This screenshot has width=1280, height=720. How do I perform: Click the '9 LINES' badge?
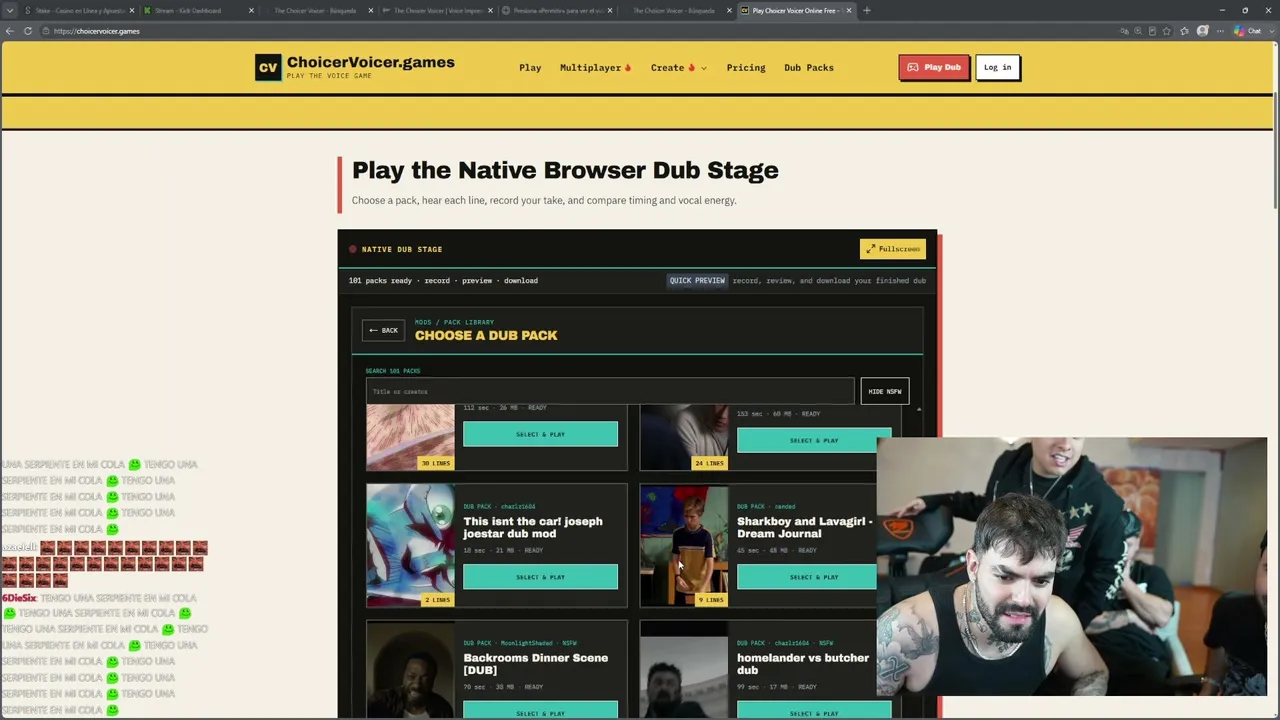coord(711,600)
